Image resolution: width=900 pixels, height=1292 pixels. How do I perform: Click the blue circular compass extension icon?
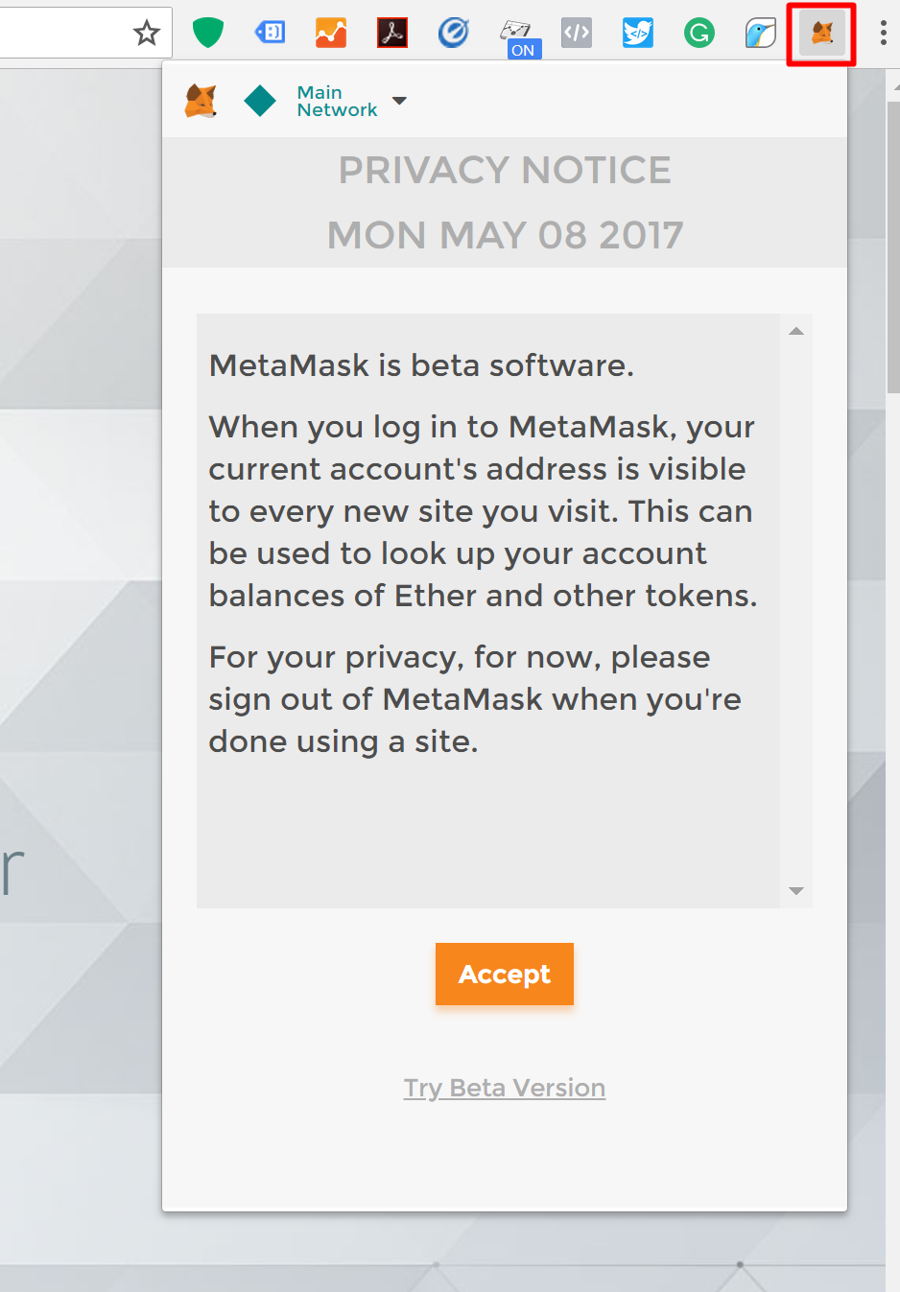tap(453, 33)
